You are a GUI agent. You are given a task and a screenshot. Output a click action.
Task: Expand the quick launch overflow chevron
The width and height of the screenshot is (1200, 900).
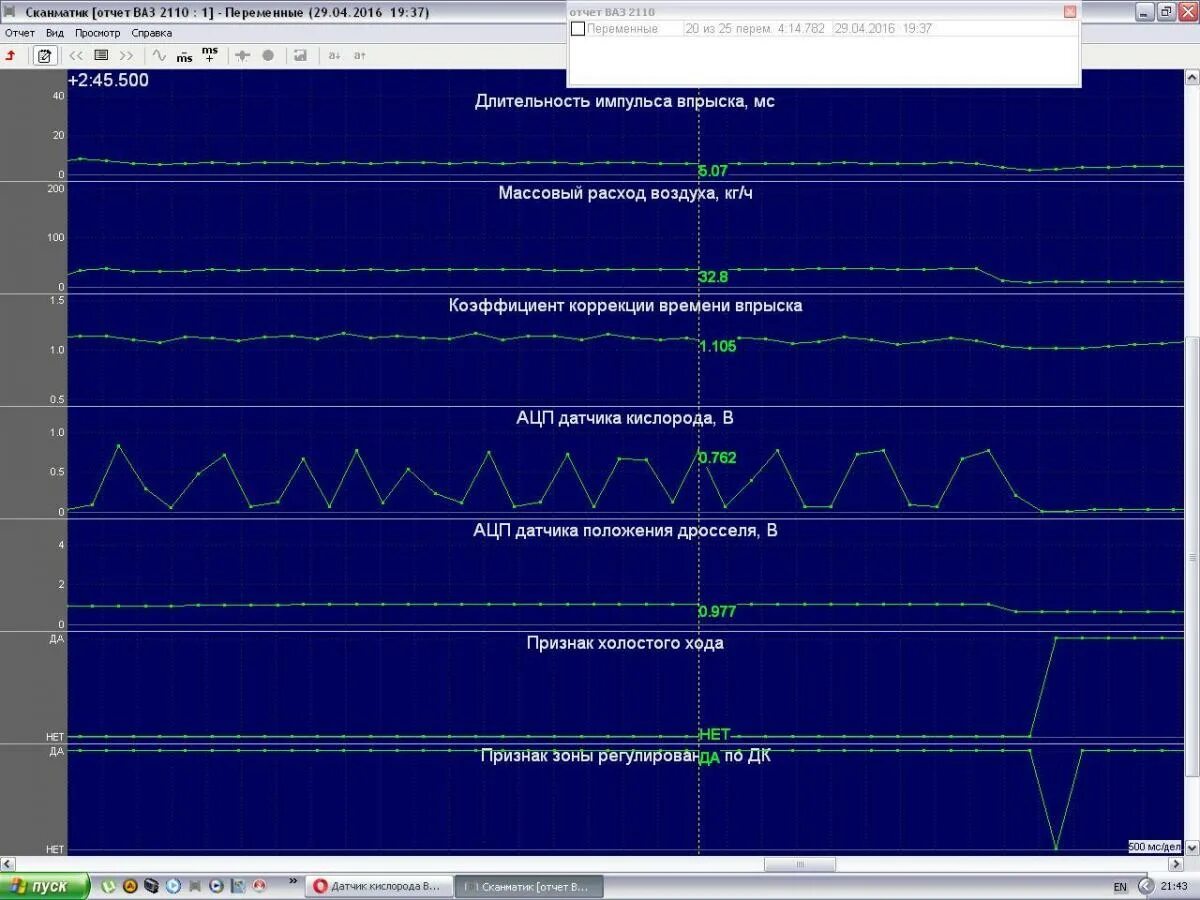pyautogui.click(x=293, y=881)
